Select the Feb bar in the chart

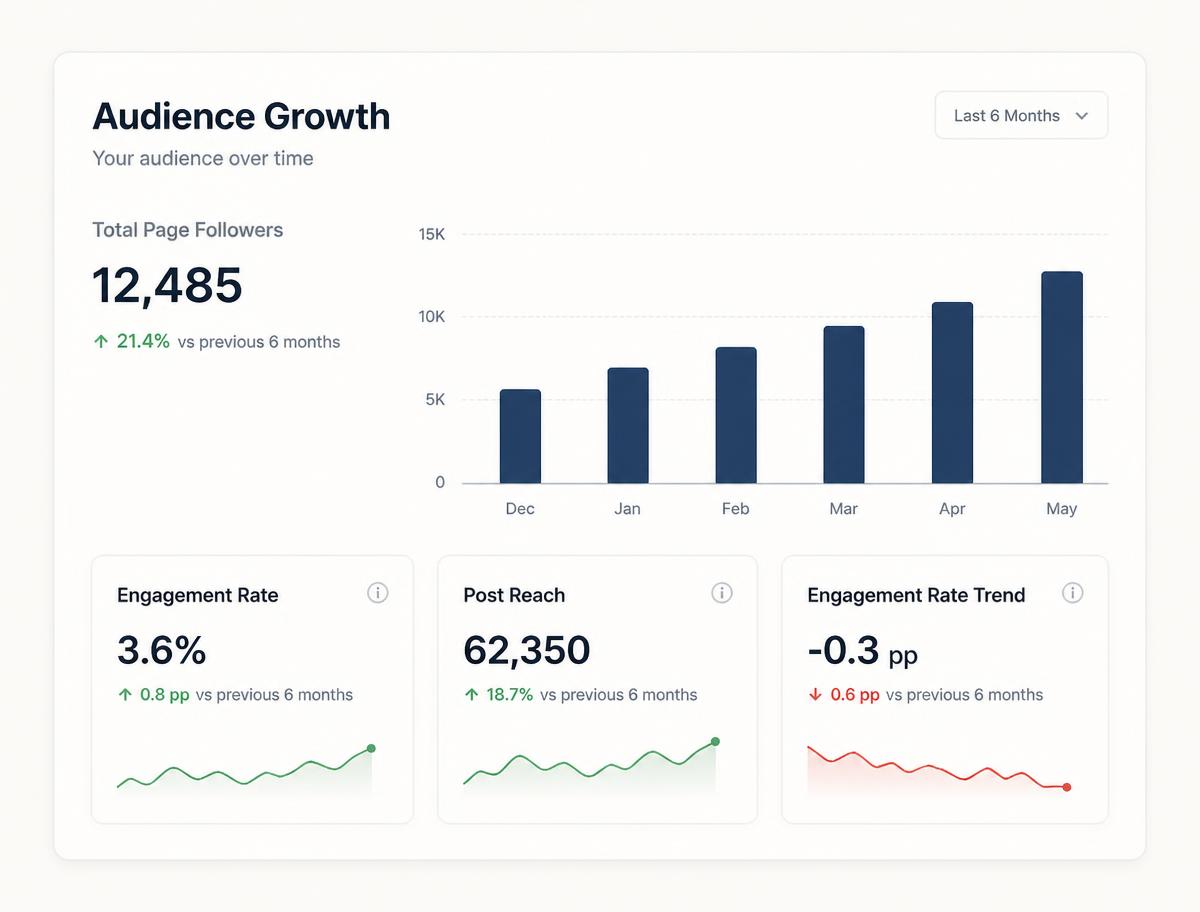[x=736, y=415]
